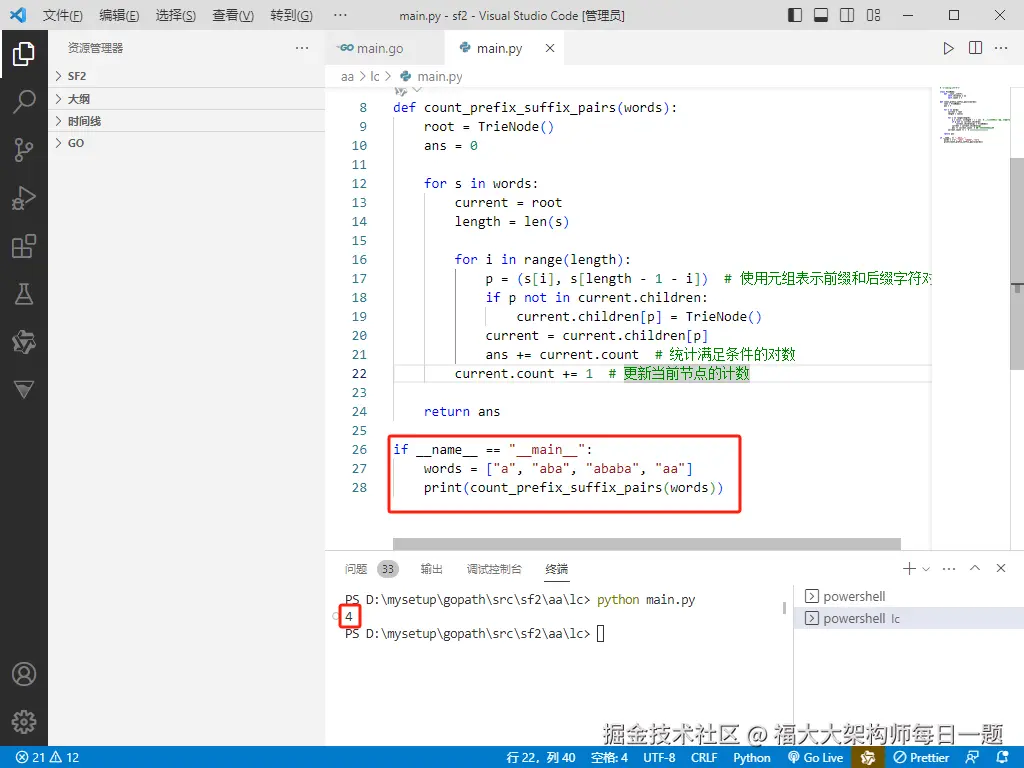Open explorer panel more actions ellipsis
The height and width of the screenshot is (768, 1024).
(x=302, y=48)
